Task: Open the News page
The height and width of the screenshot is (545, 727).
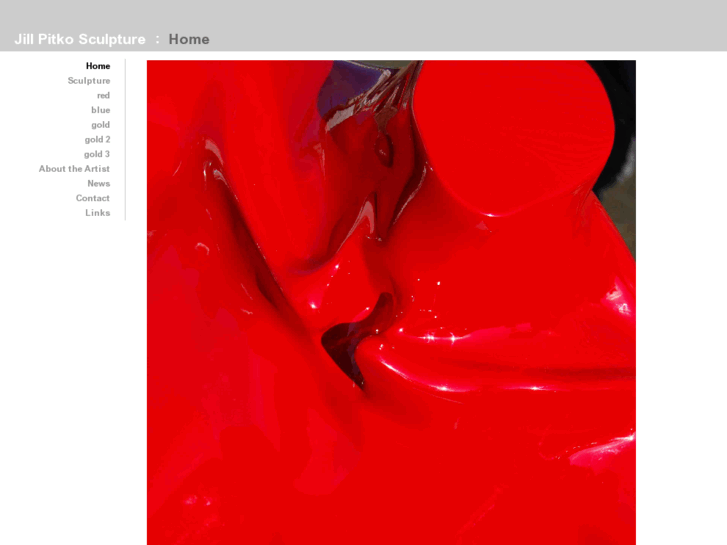Action: click(x=99, y=184)
